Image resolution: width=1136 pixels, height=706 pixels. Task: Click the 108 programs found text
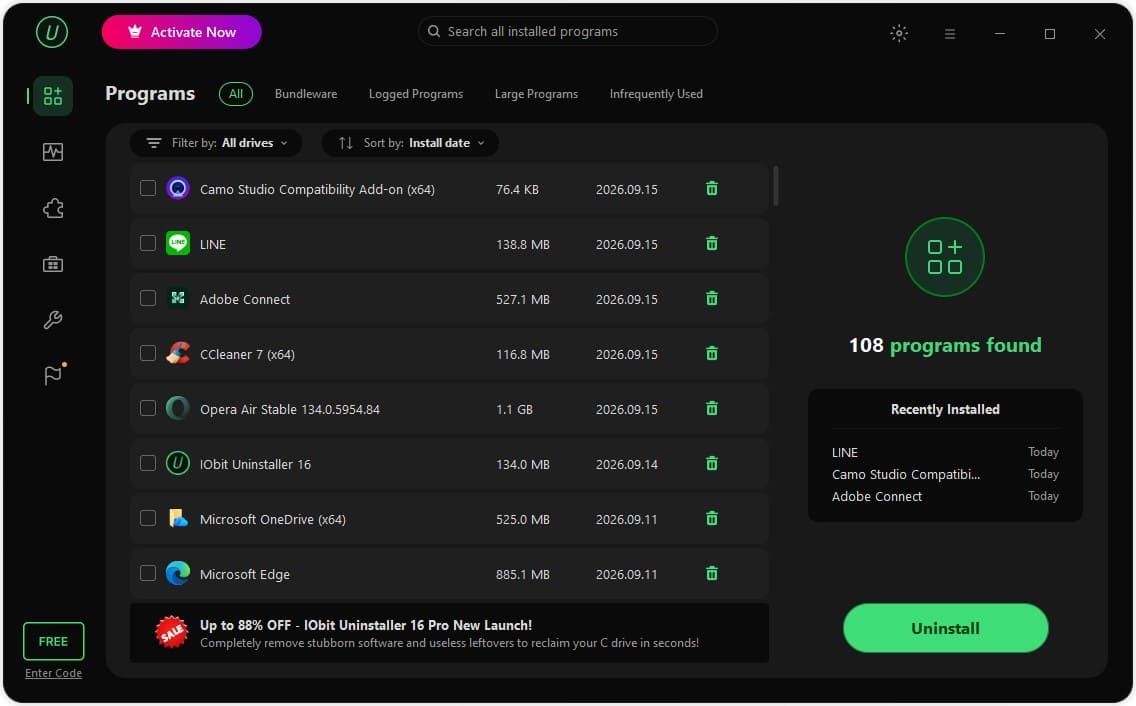pyautogui.click(x=945, y=345)
